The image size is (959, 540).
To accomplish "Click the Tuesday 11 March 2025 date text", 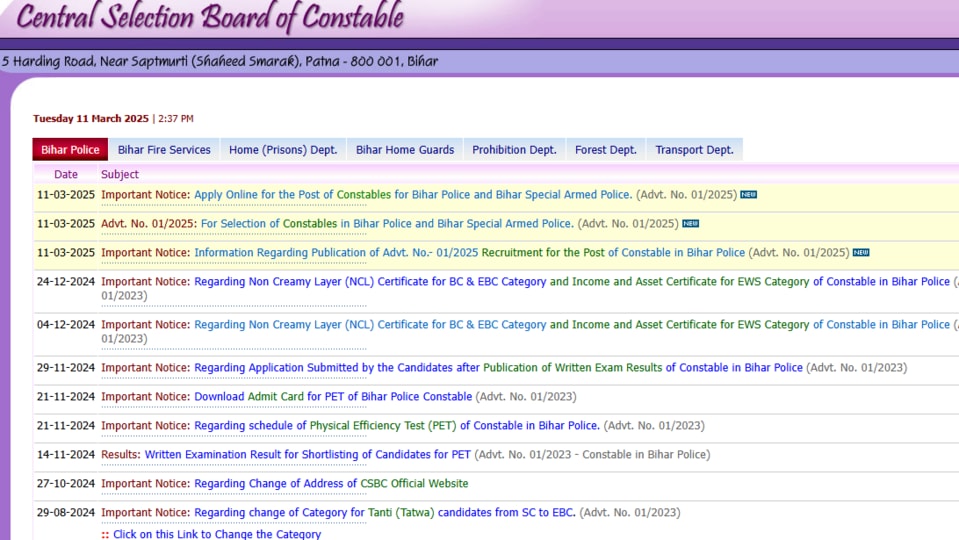I will pos(91,119).
